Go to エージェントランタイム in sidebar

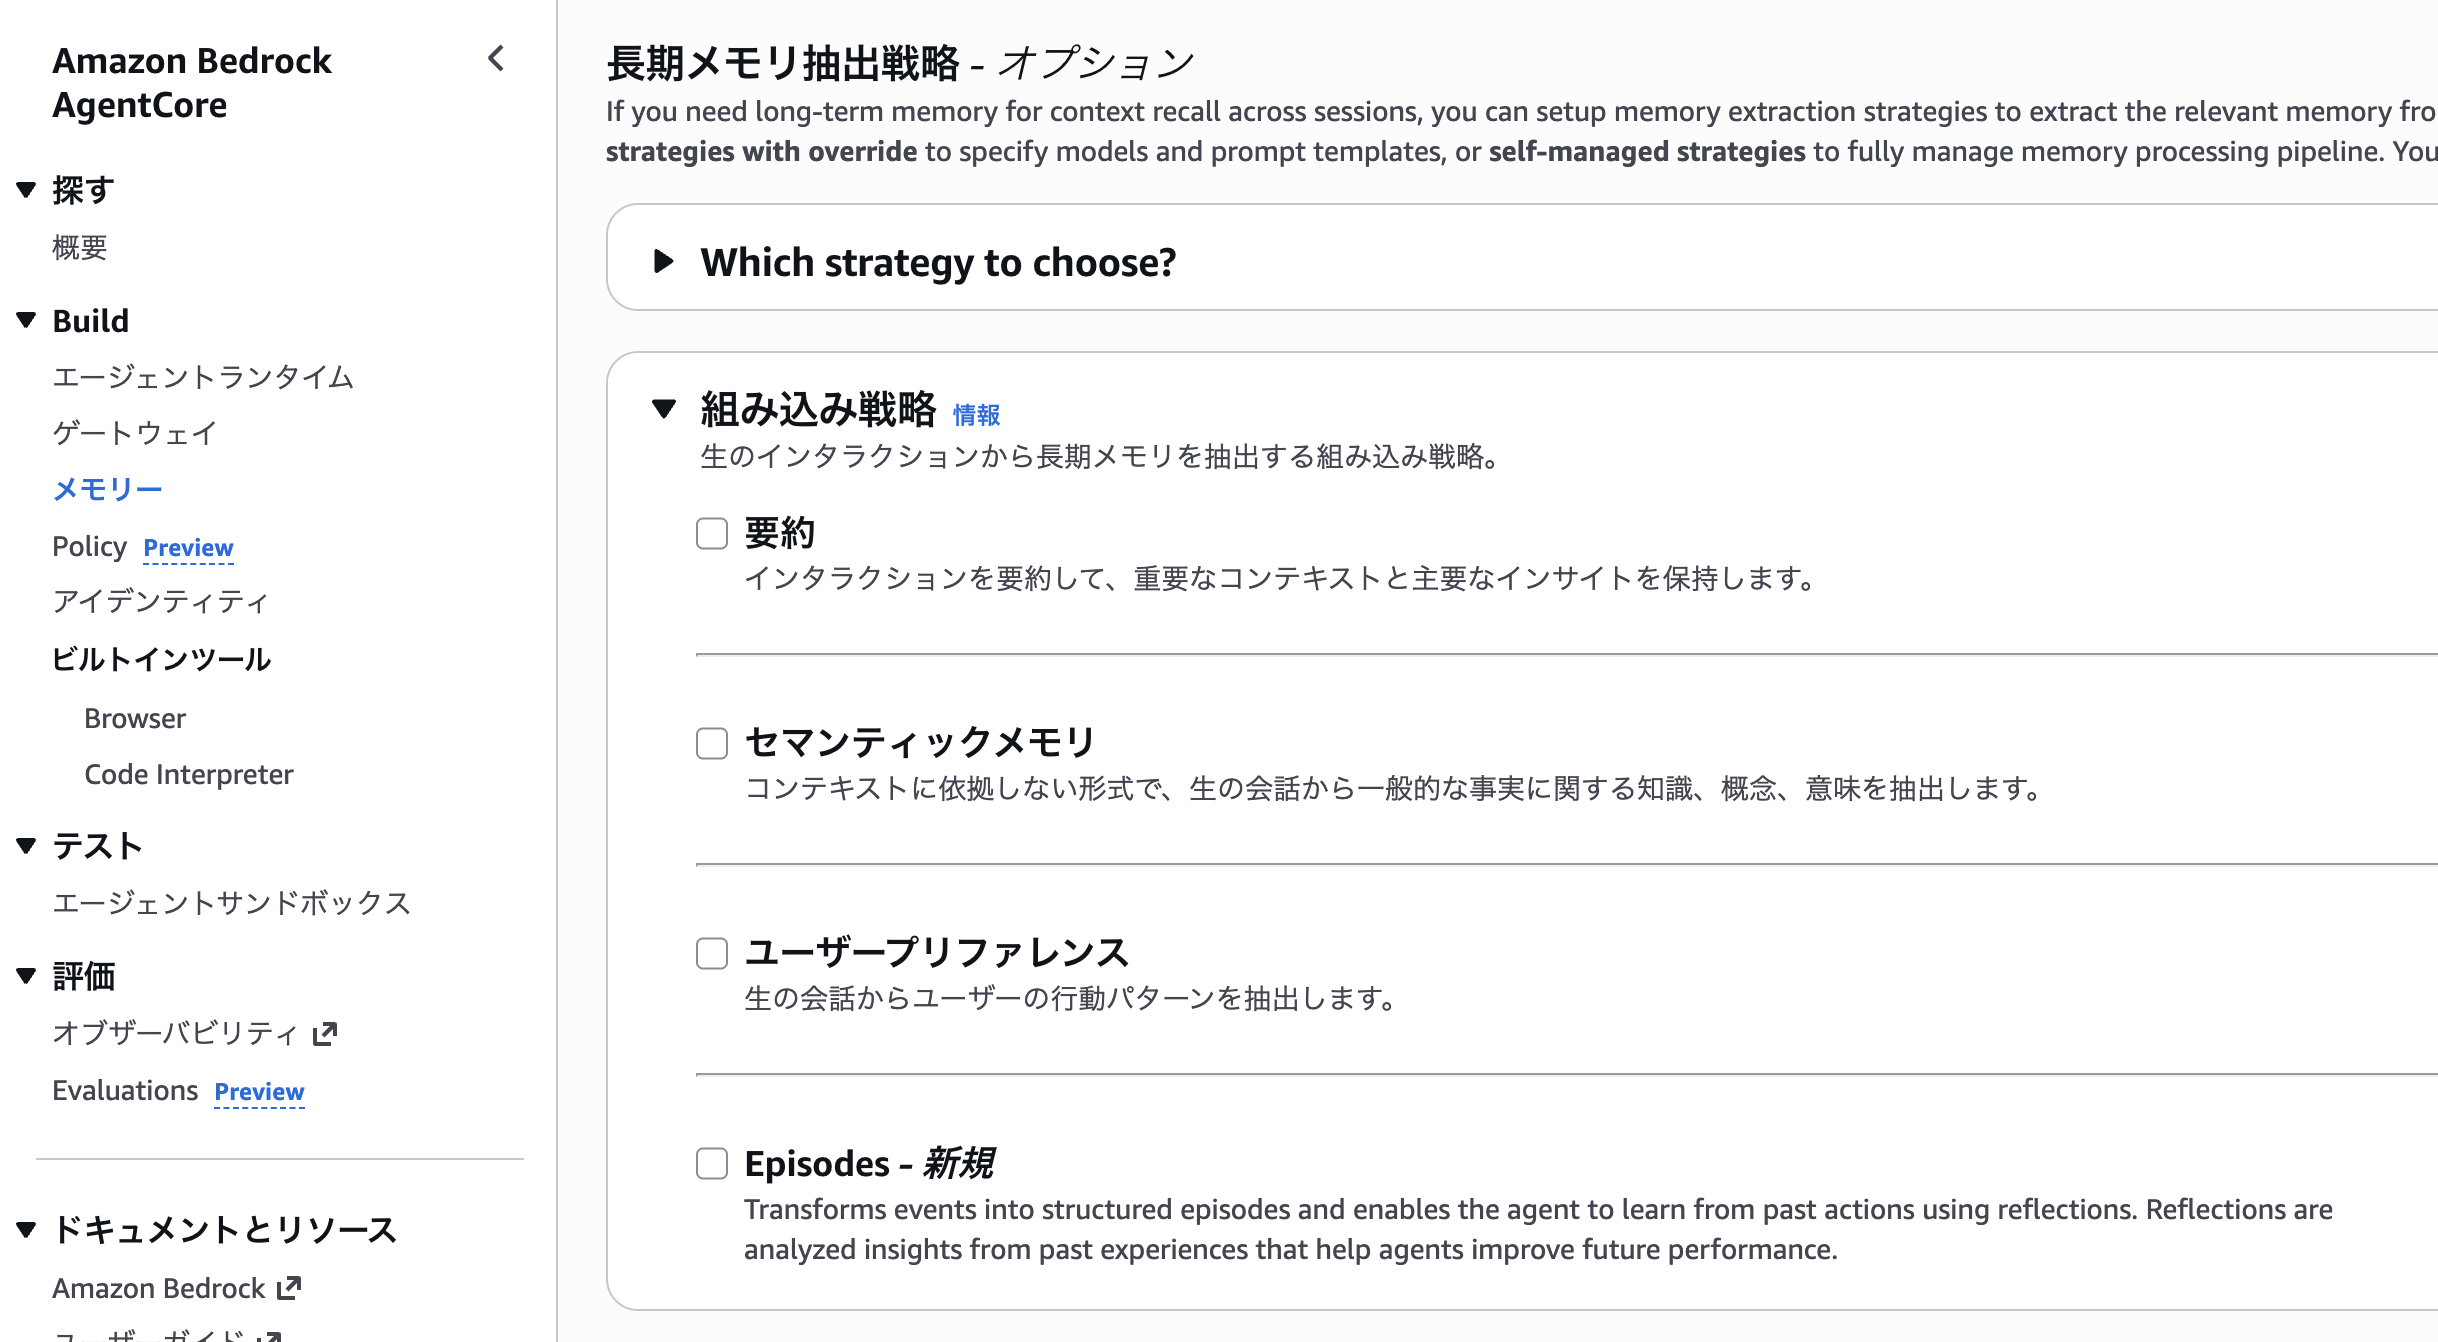pos(203,377)
